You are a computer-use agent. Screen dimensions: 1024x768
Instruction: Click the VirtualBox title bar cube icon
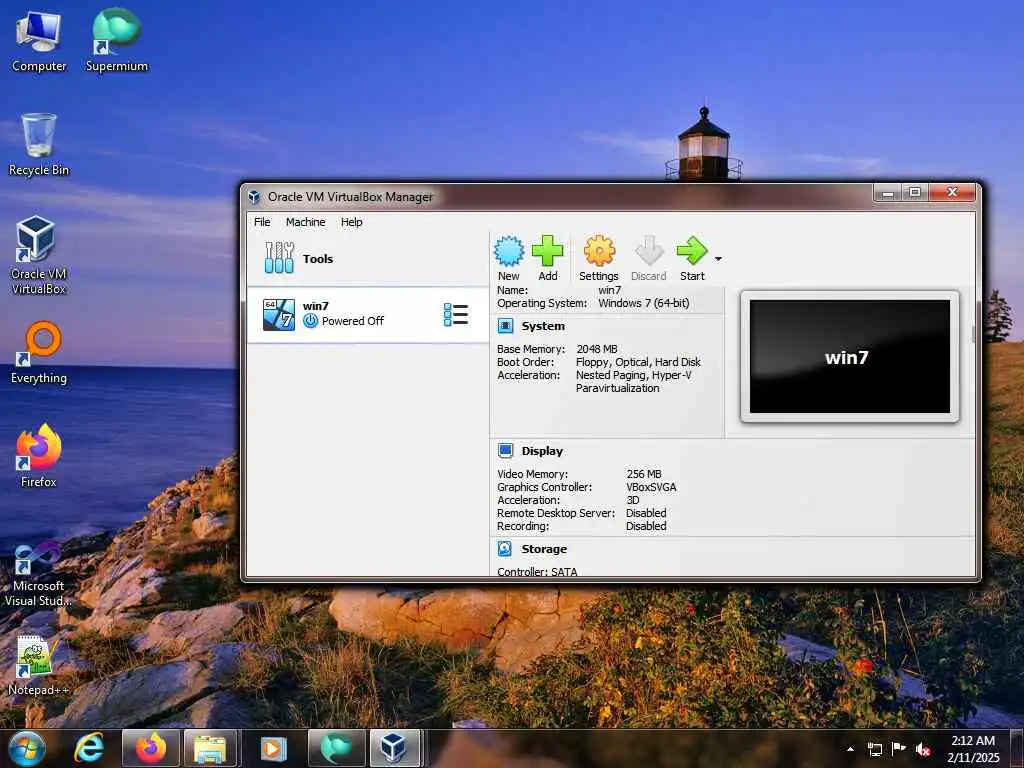pos(255,197)
